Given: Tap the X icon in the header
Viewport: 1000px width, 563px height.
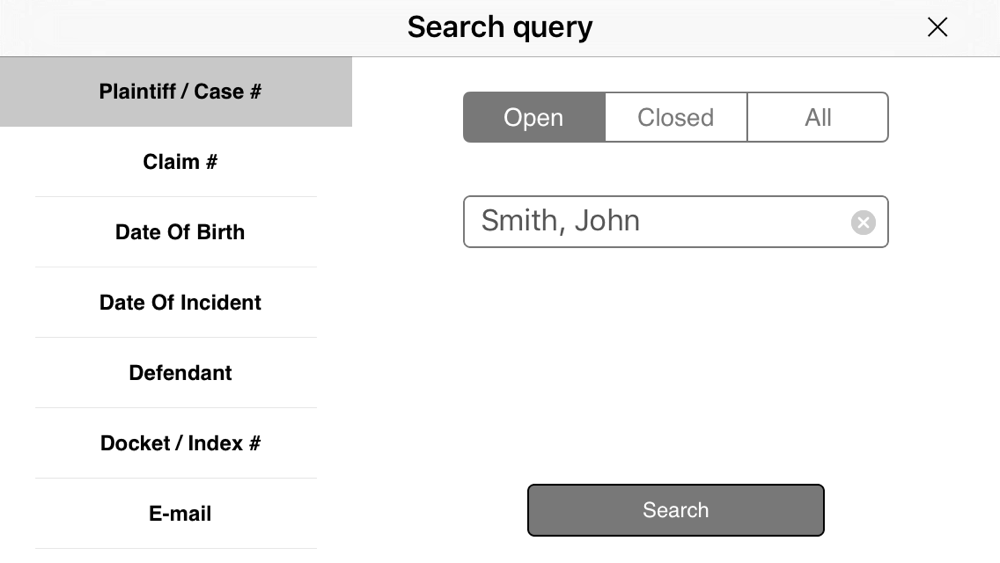Looking at the screenshot, I should (x=937, y=27).
